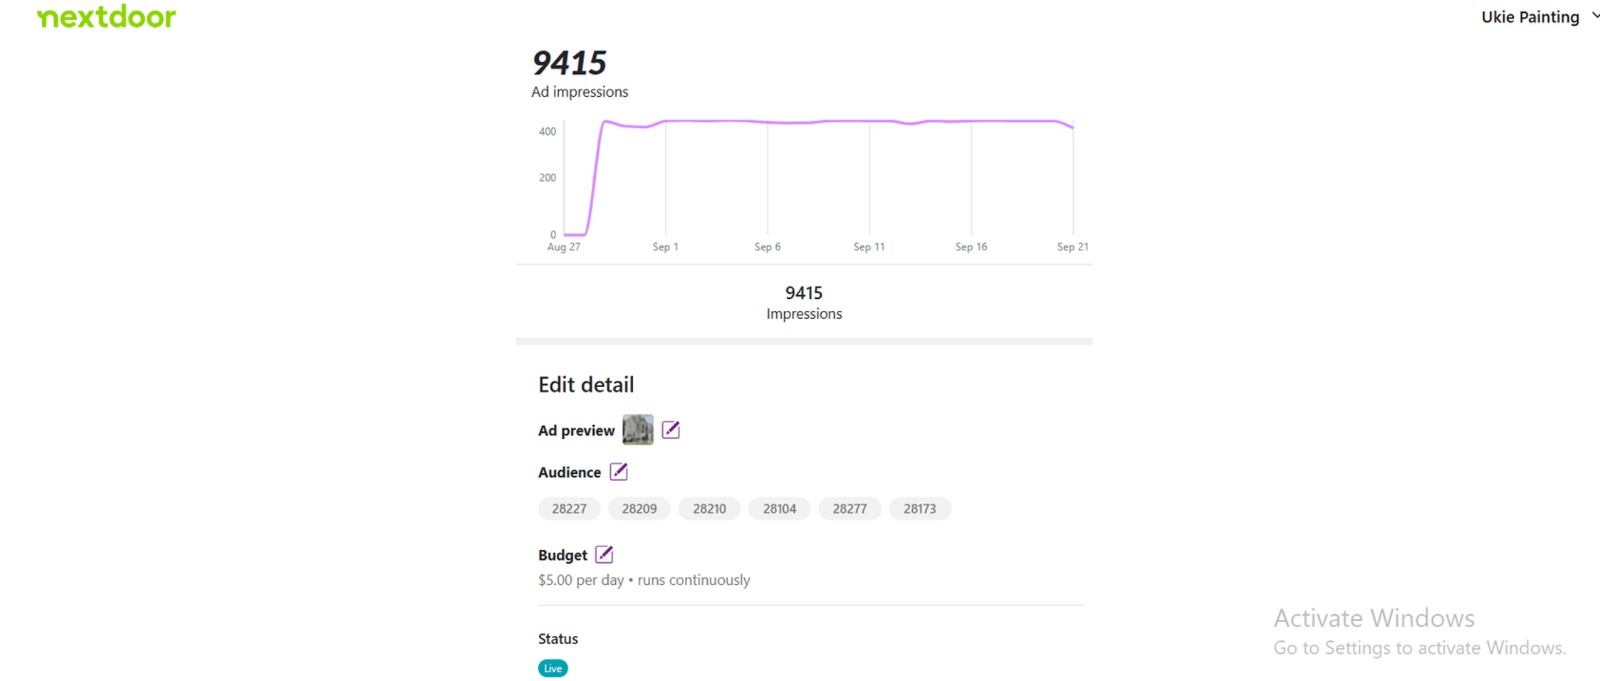Expand the Ukie Painting account dropdown arrow
1600x681 pixels.
1595,16
